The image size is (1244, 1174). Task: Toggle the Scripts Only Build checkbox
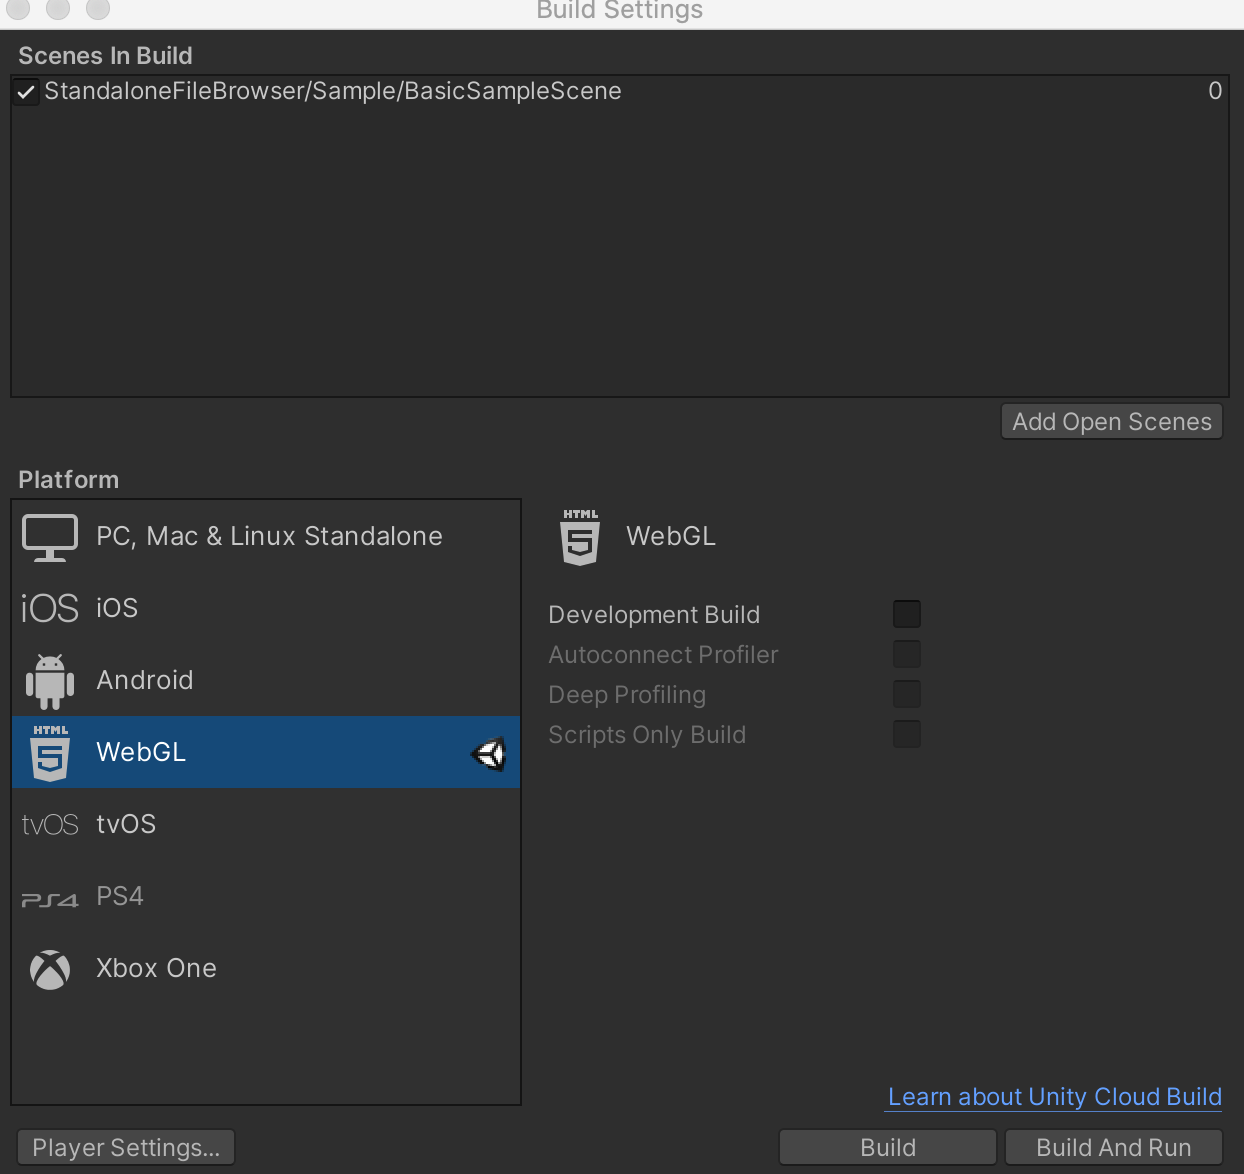(907, 734)
